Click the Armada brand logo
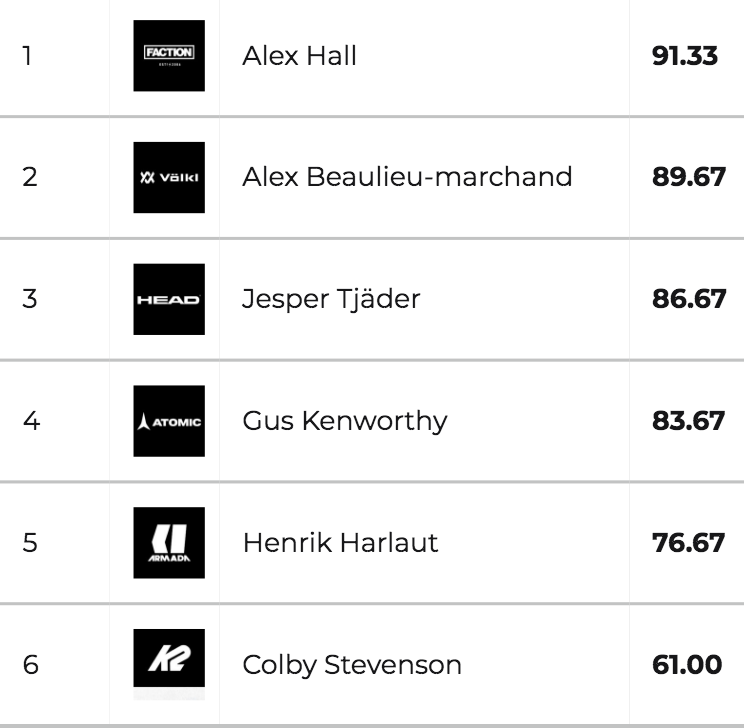The height and width of the screenshot is (728, 744). coord(169,543)
